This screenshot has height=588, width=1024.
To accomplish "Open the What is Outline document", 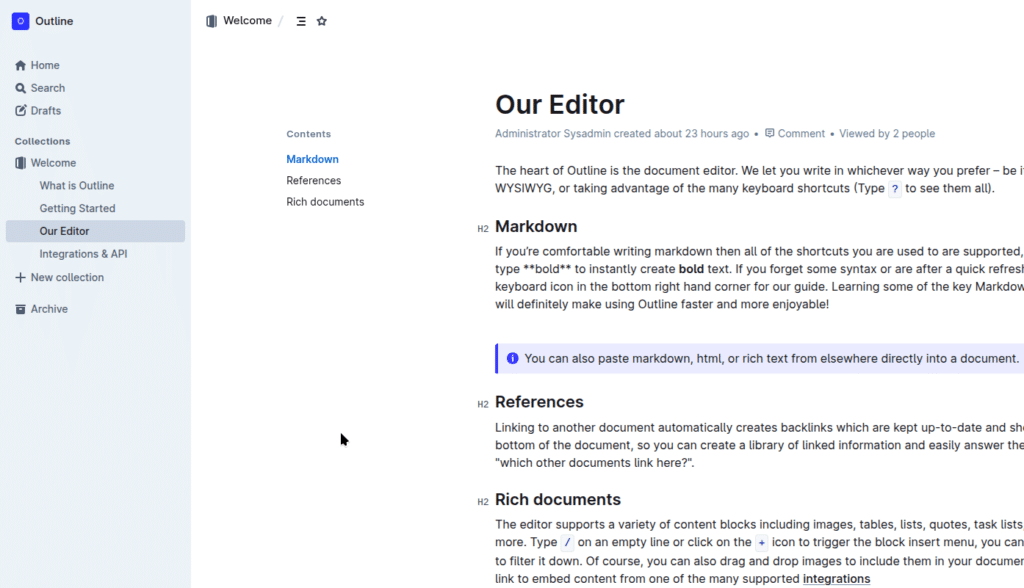I will click(77, 186).
